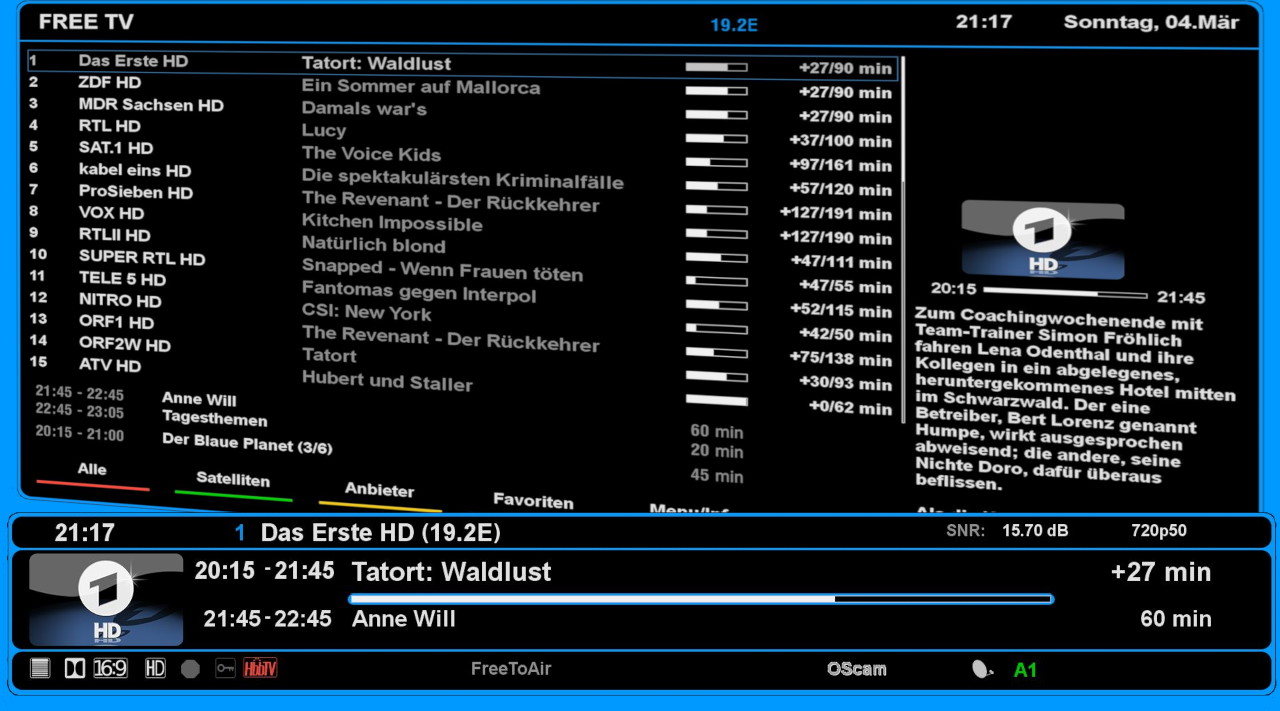Select channel NITRO HD
Image resolution: width=1280 pixels, height=711 pixels.
(x=120, y=300)
